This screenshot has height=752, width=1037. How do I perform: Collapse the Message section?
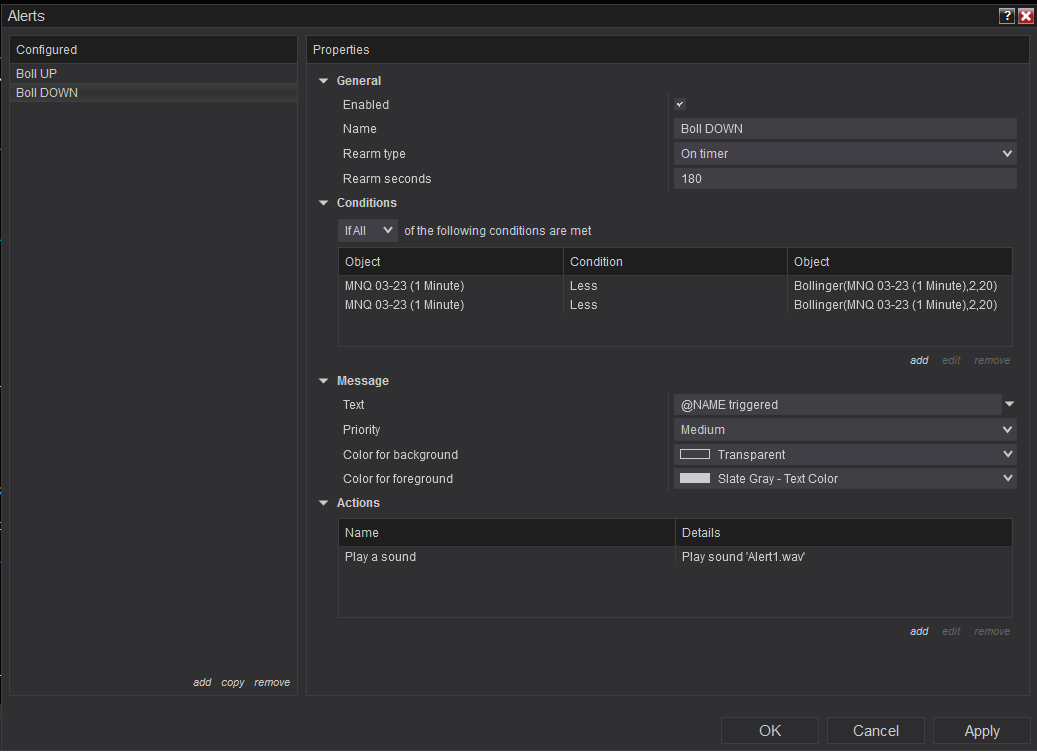324,381
